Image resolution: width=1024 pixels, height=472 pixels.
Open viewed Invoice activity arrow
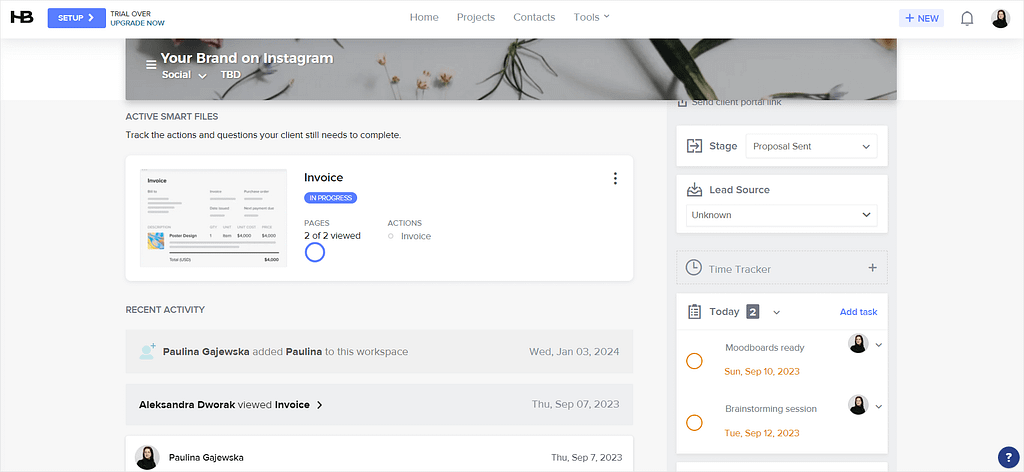pos(319,405)
